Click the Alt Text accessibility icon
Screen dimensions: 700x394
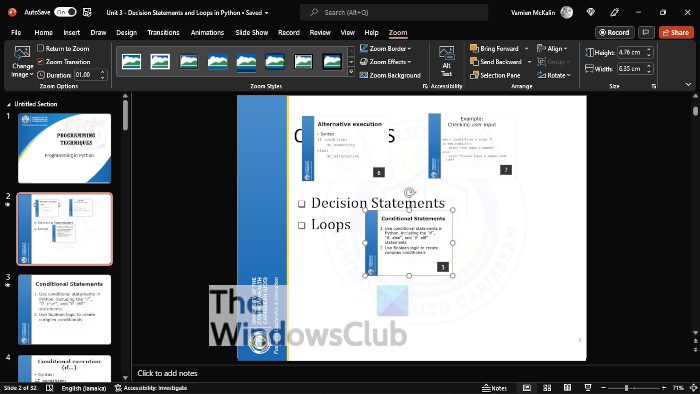click(446, 62)
